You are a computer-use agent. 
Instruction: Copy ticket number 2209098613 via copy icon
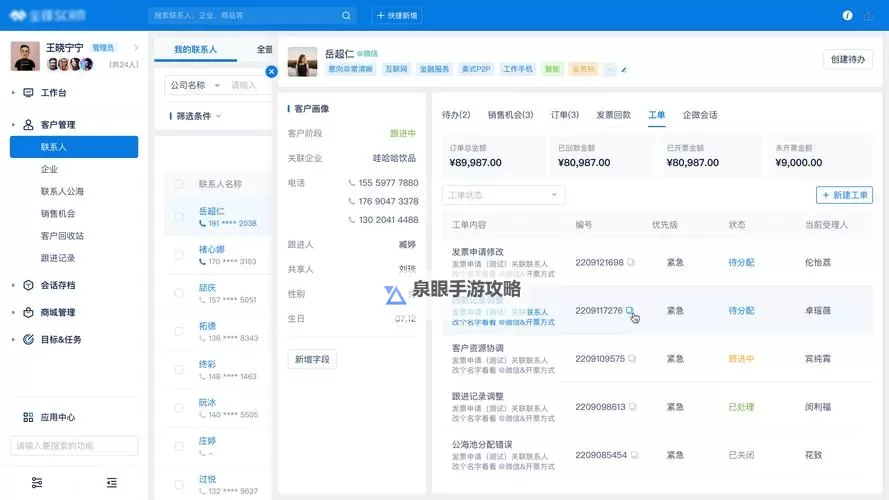point(633,407)
